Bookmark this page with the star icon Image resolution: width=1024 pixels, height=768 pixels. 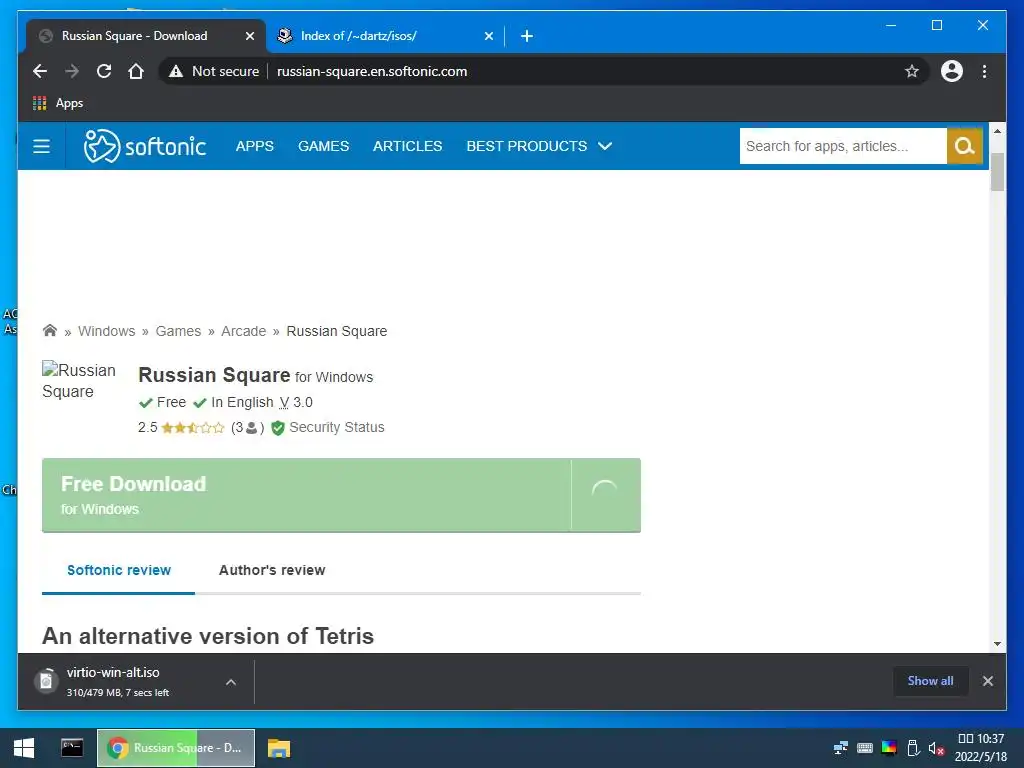[x=912, y=71]
